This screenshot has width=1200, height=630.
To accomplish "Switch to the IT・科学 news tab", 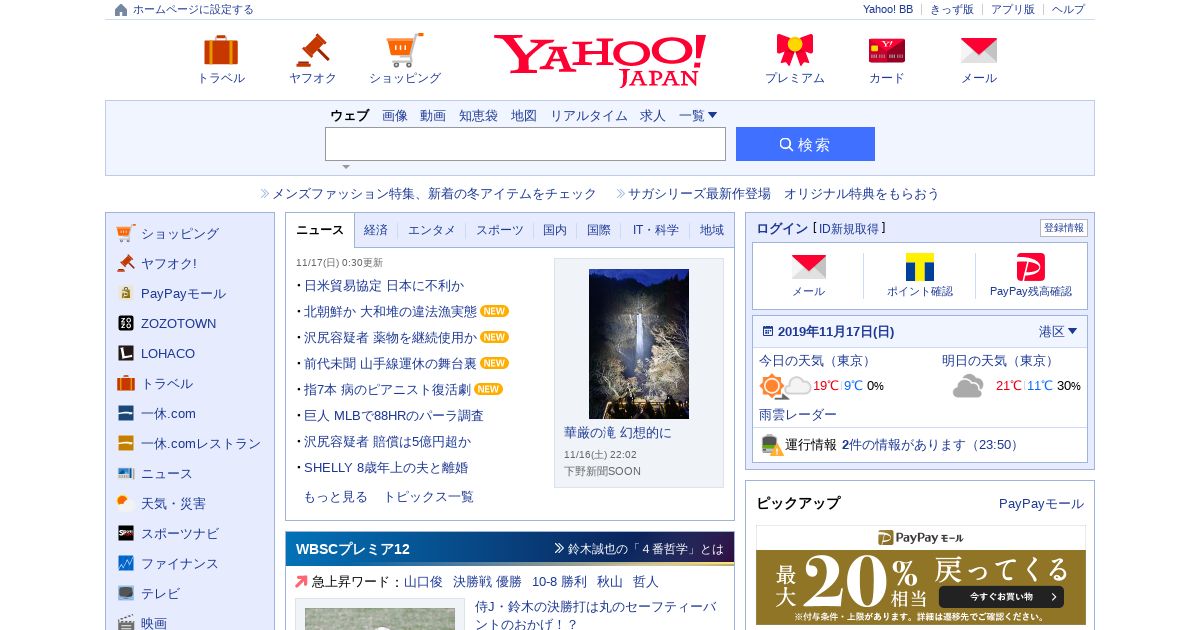I will point(655,230).
